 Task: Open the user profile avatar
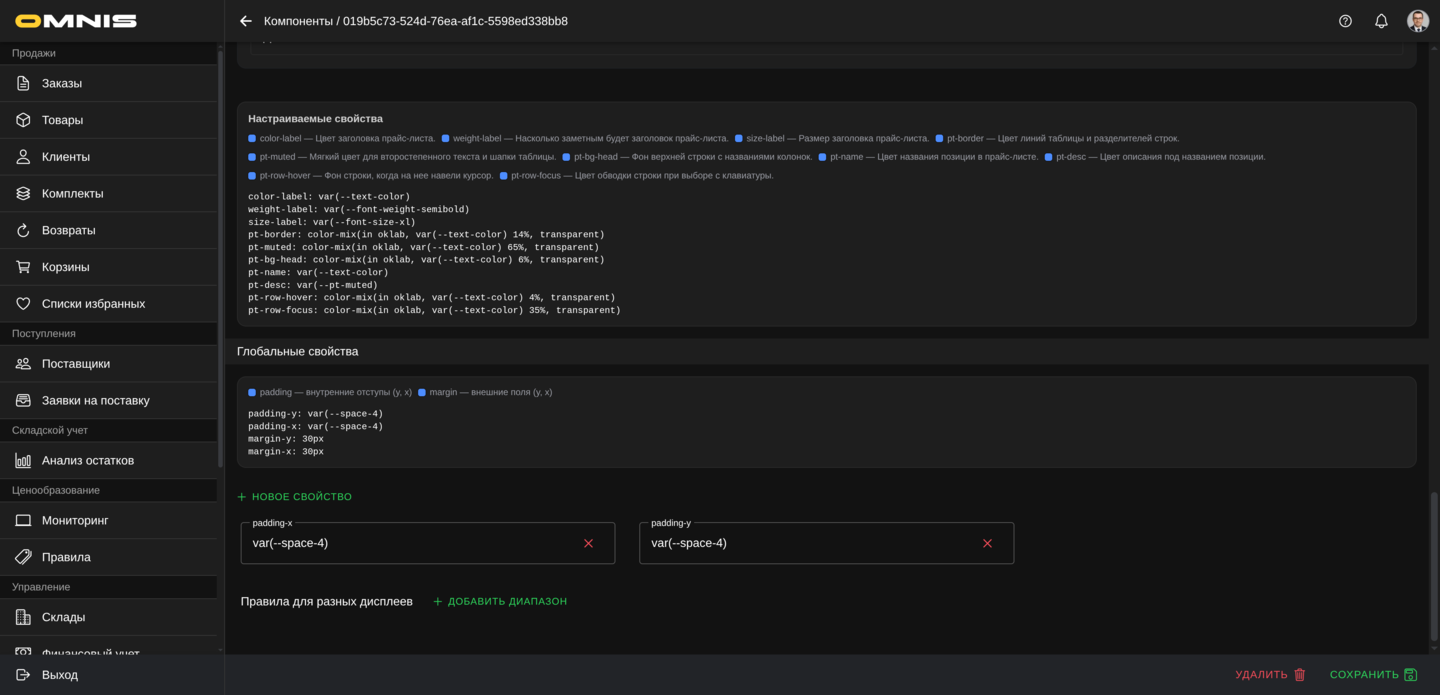pyautogui.click(x=1417, y=21)
